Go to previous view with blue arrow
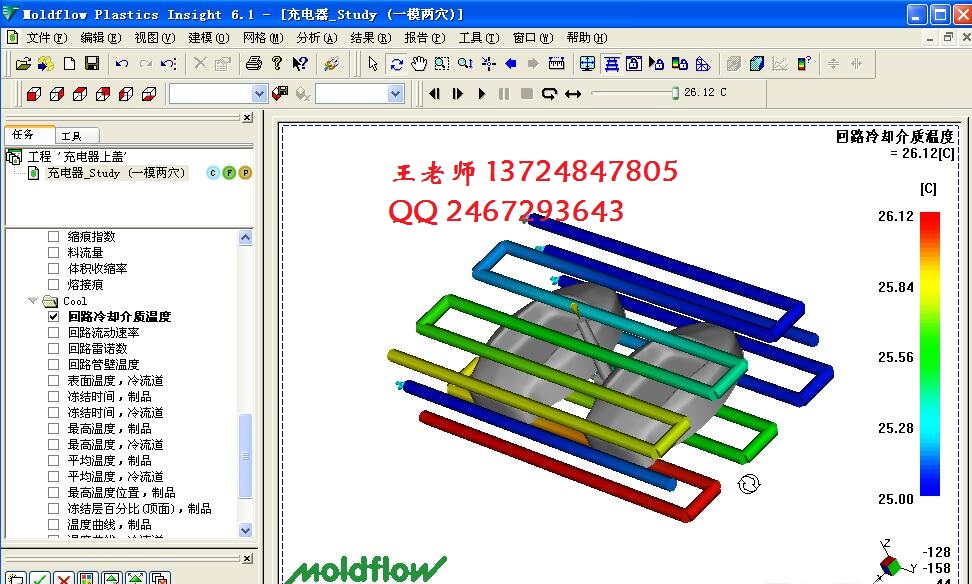This screenshot has height=584, width=972. pos(511,63)
